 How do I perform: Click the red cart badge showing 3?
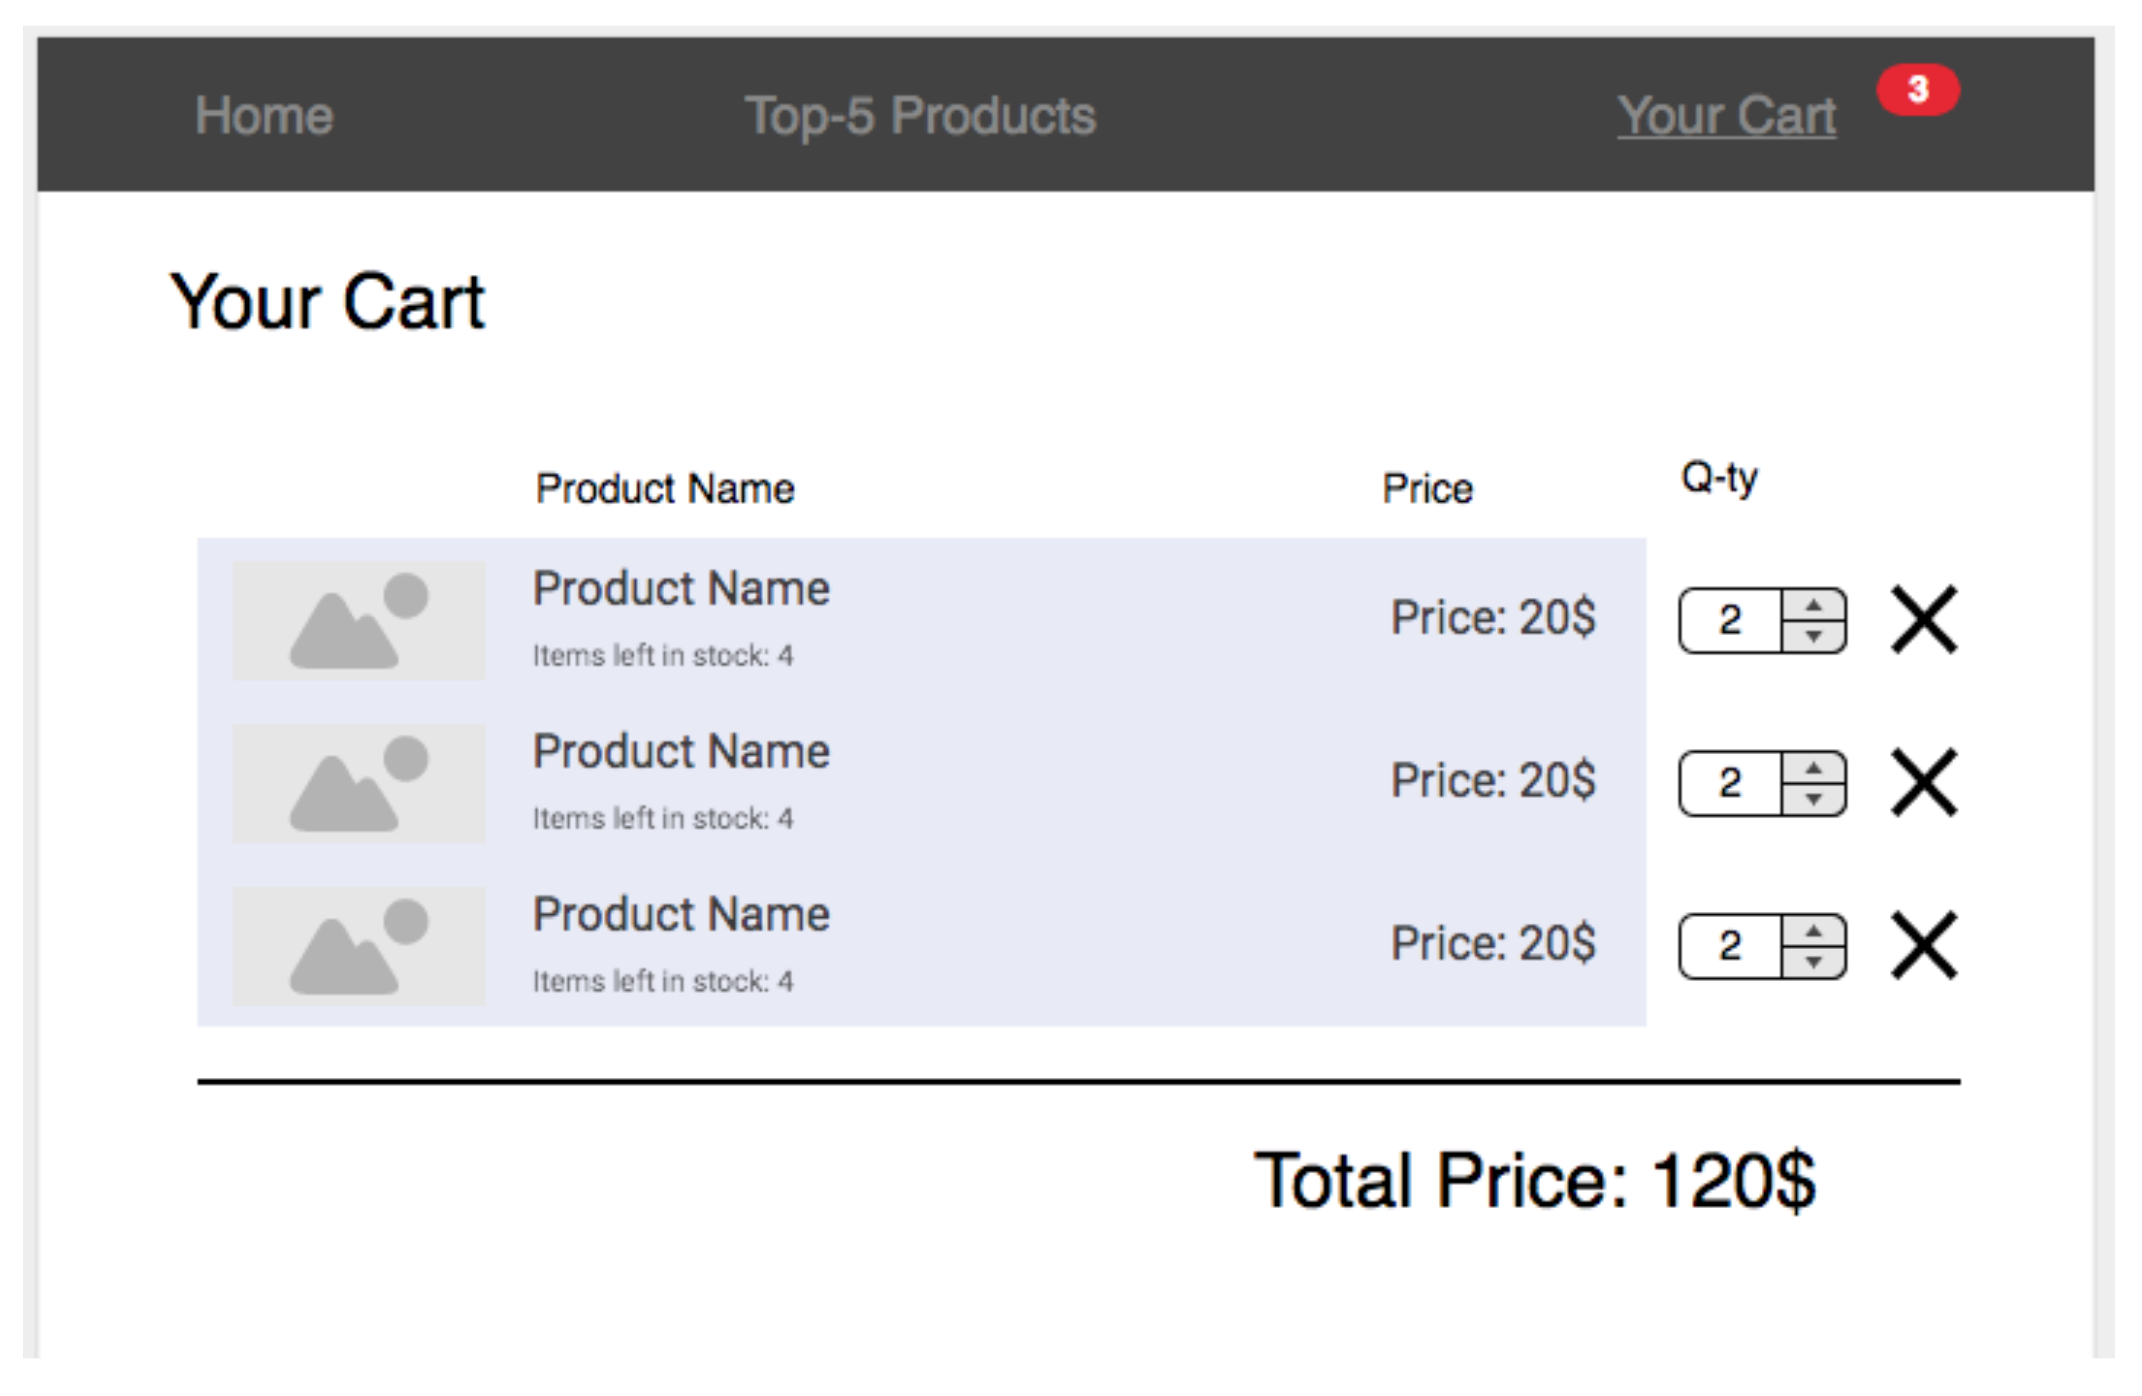point(1917,90)
